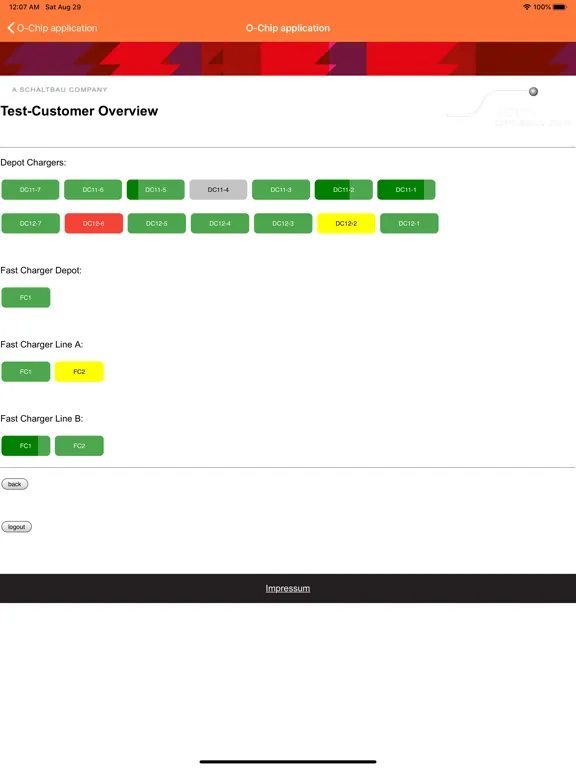Click the gray knob in header logo
Viewport: 576px width, 768px height.
(533, 92)
